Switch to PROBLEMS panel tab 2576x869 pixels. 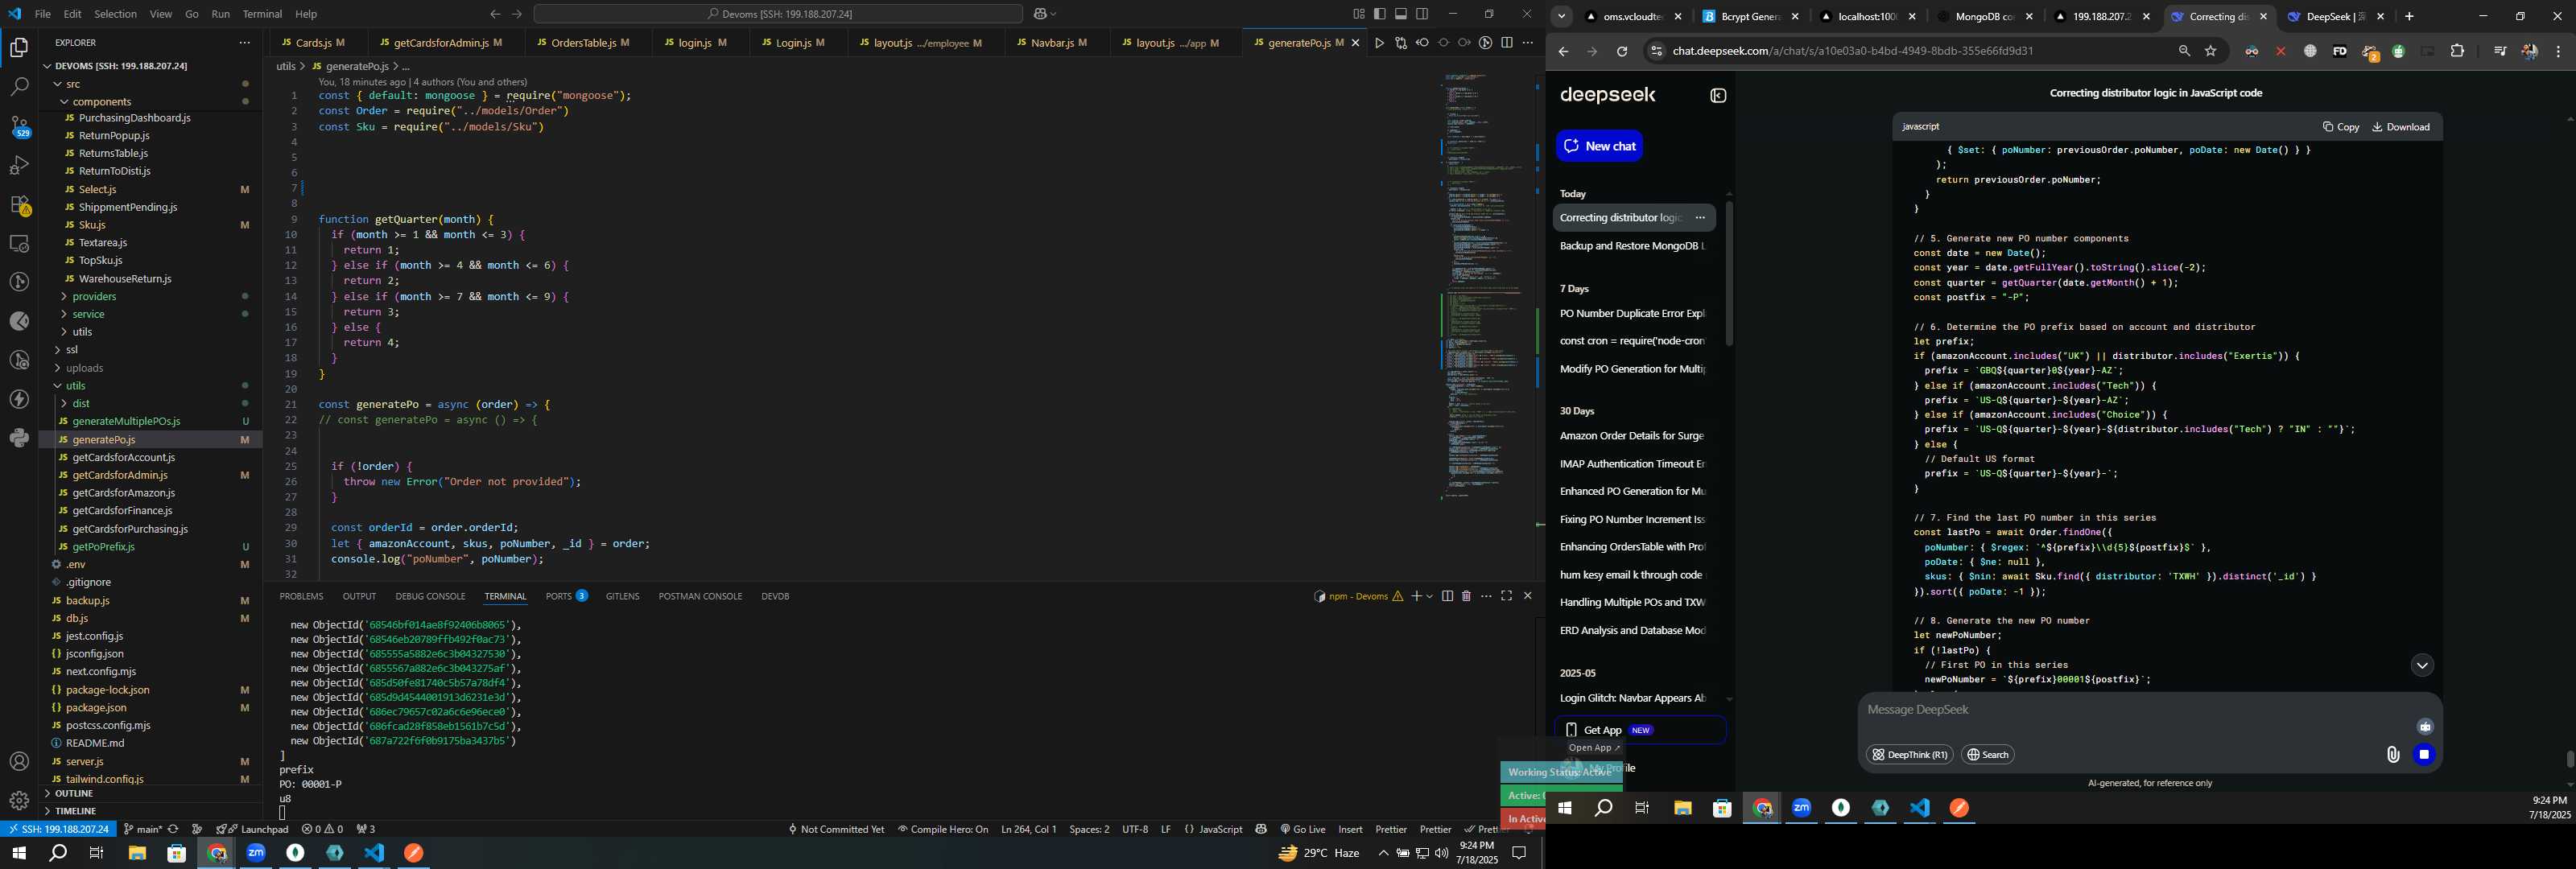click(x=301, y=596)
